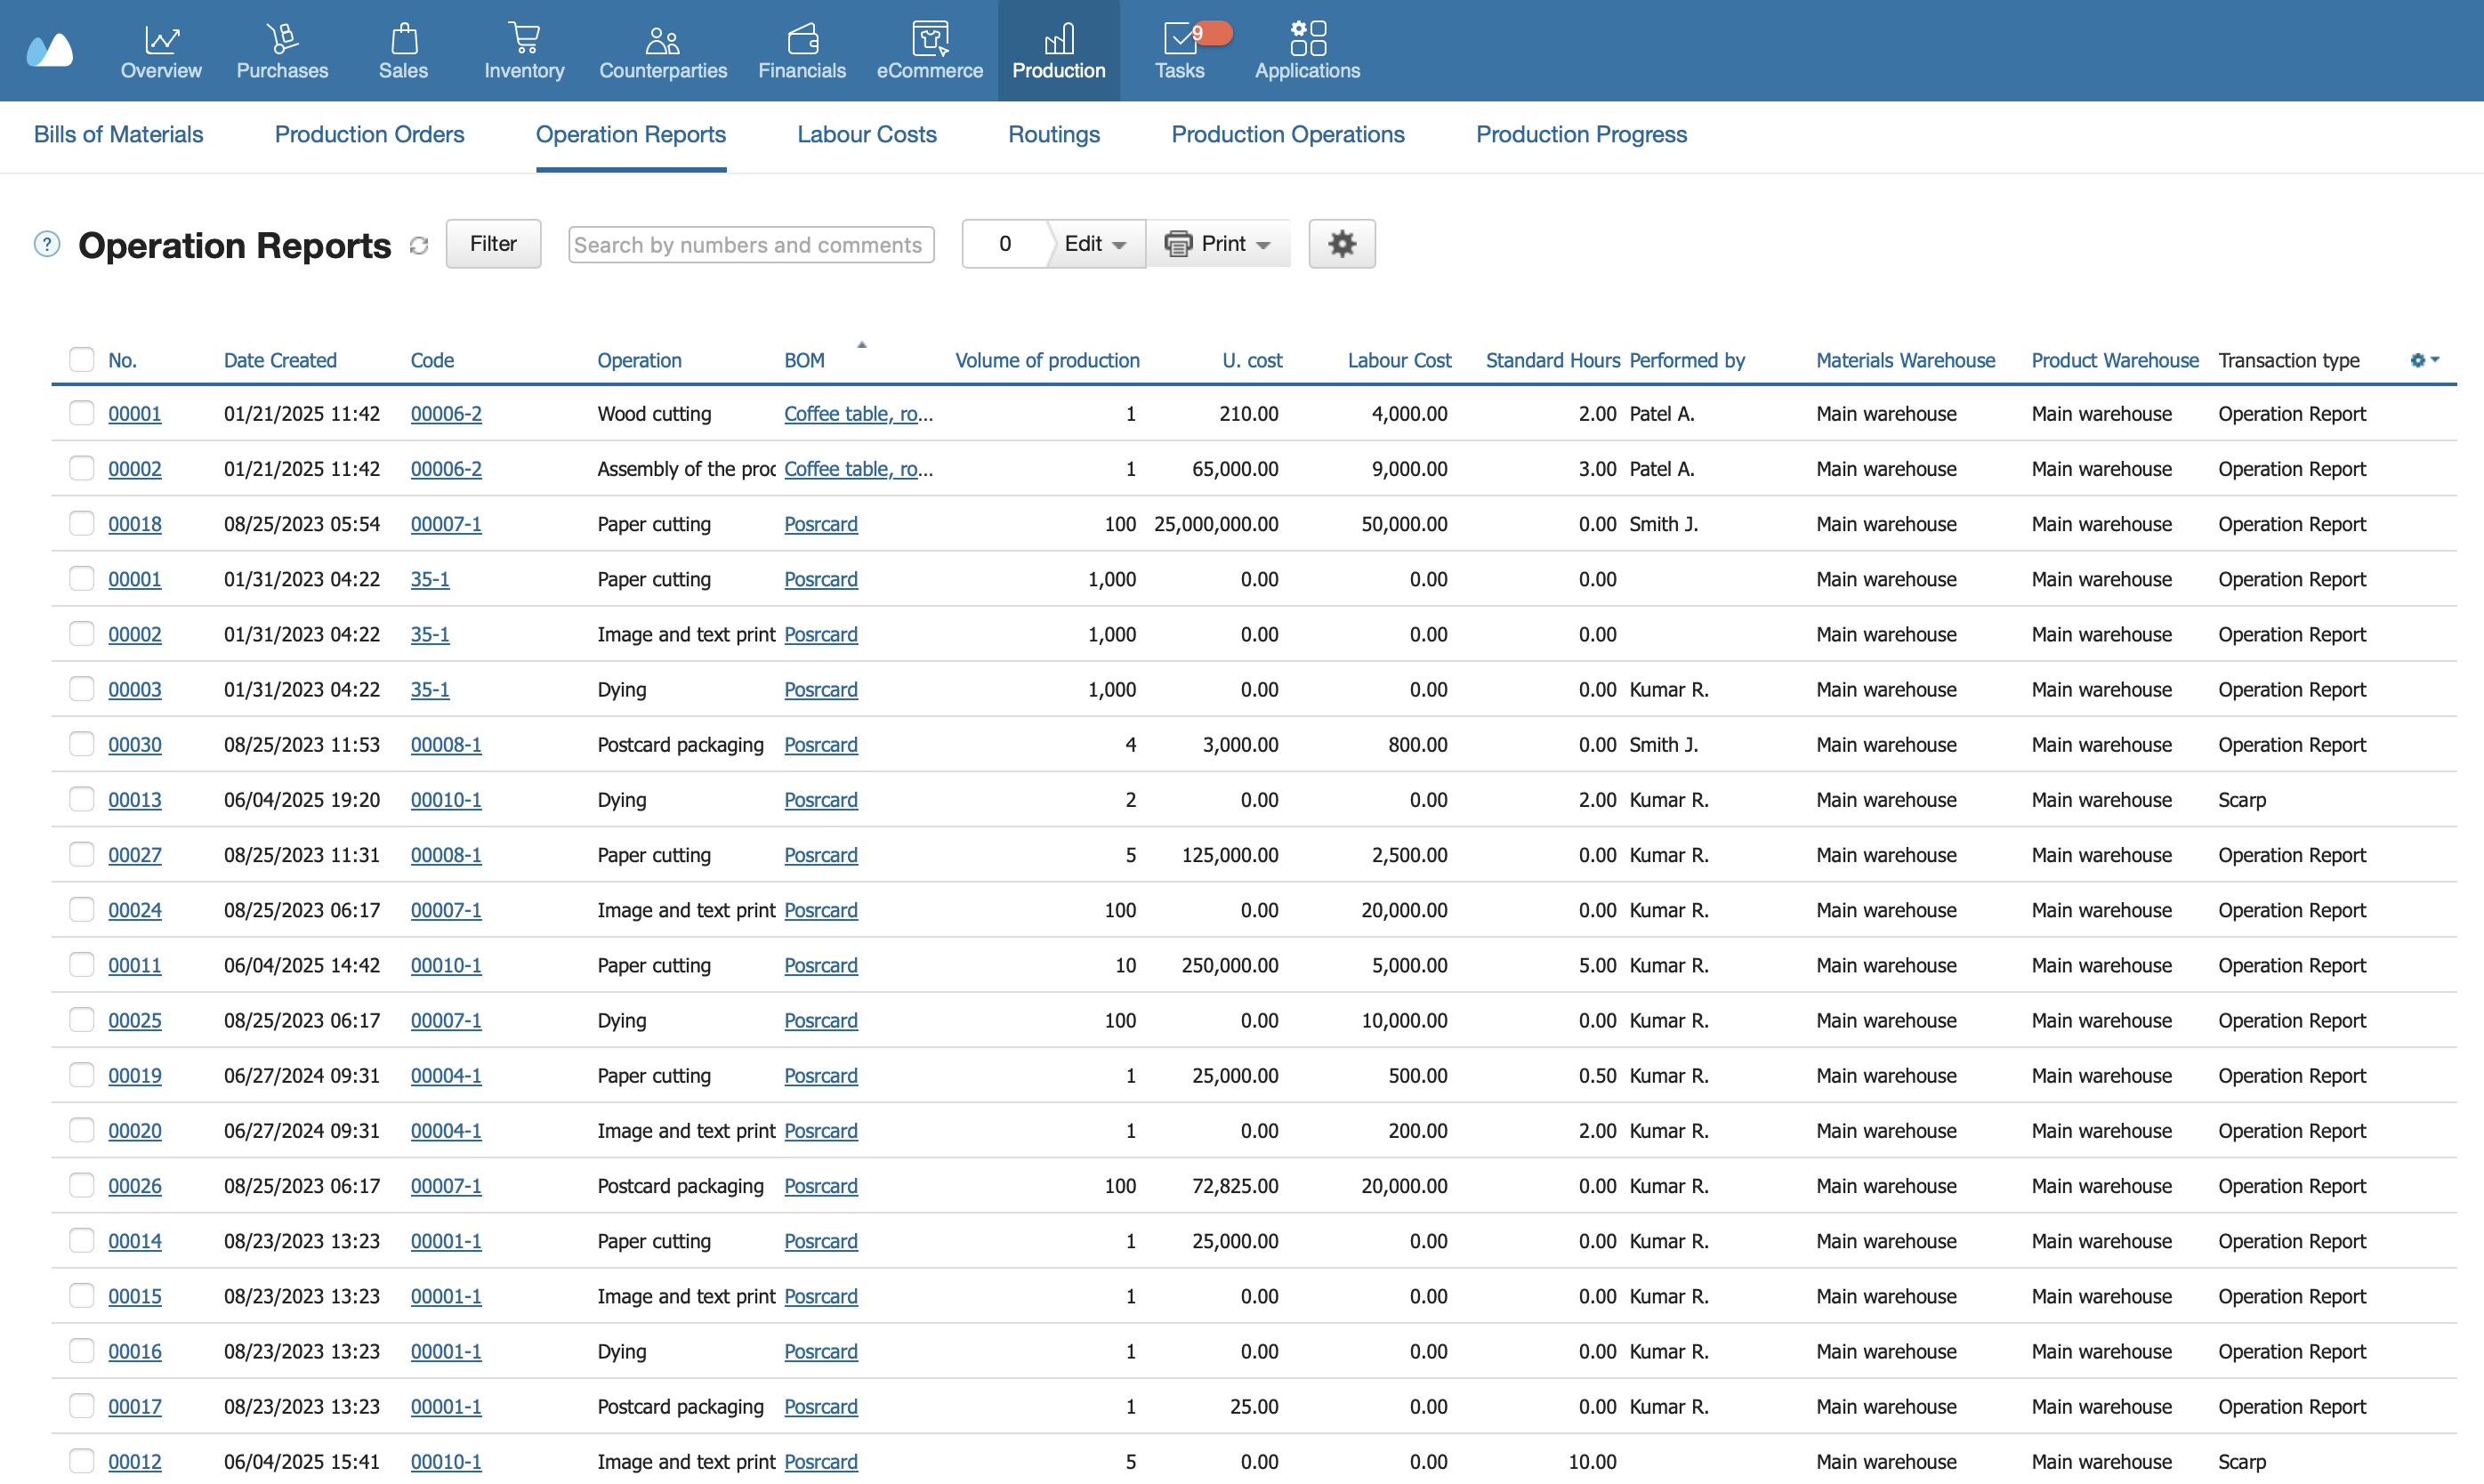Click unit cost 25,000,000.00 cell
The image size is (2484, 1484).
[1216, 524]
